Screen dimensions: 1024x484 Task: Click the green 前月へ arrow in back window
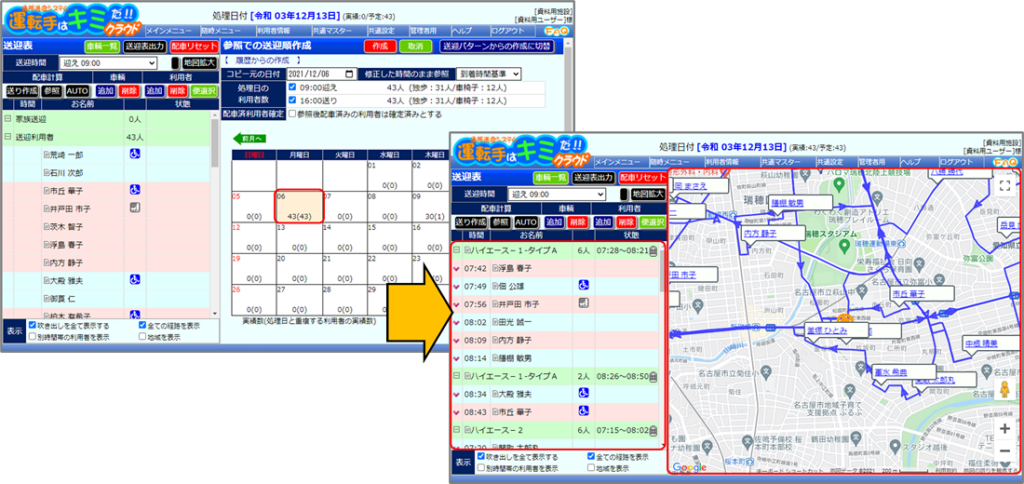click(x=249, y=138)
